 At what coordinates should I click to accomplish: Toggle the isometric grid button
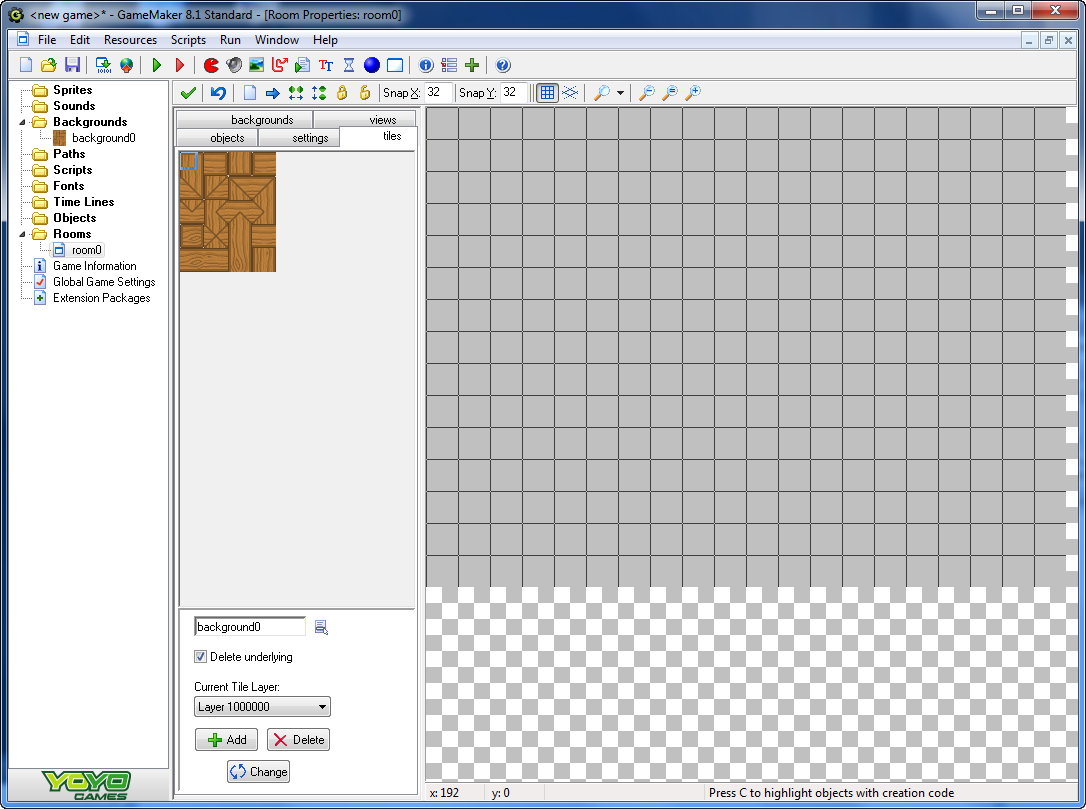tap(570, 93)
